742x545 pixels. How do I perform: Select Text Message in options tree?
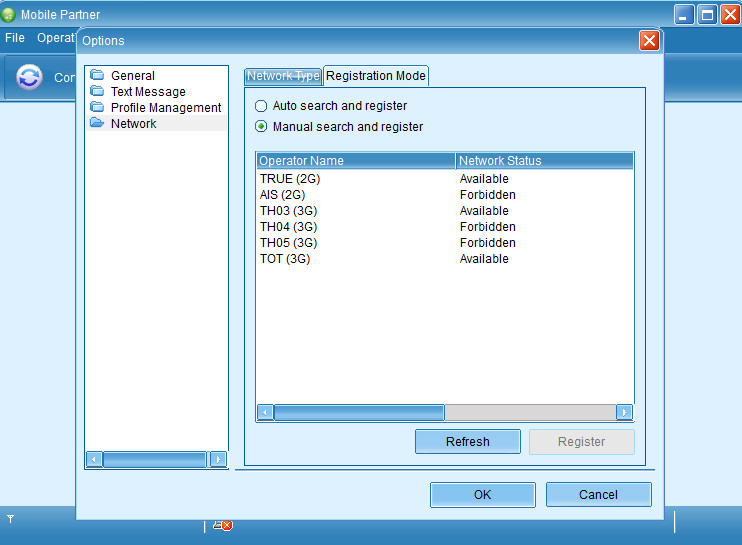tap(148, 92)
